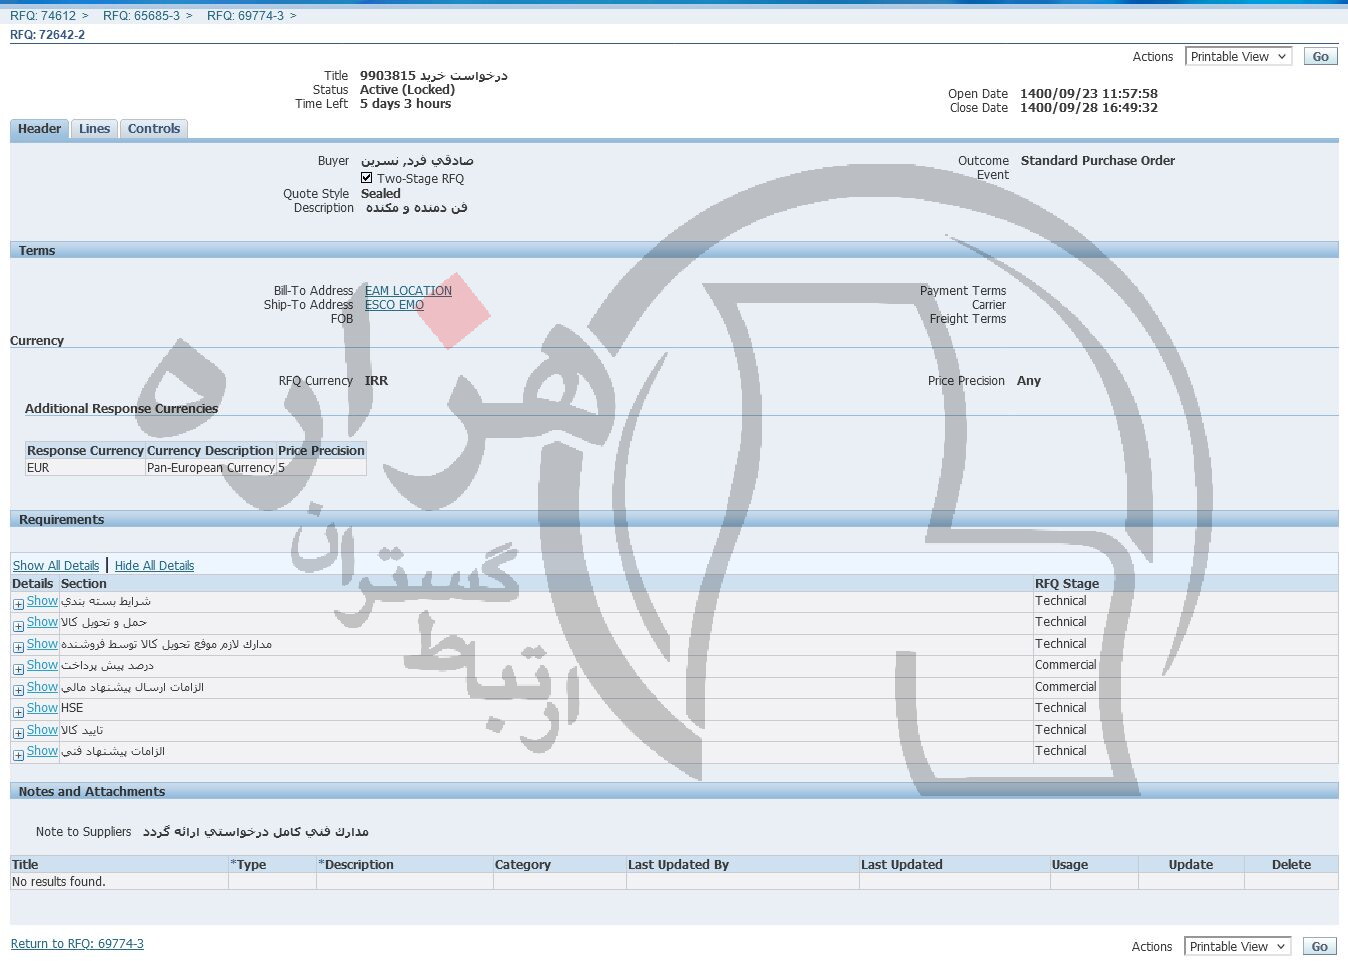This screenshot has height=961, width=1348.
Task: Open breadcrumb RFQ: 74612
Action: pyautogui.click(x=43, y=16)
